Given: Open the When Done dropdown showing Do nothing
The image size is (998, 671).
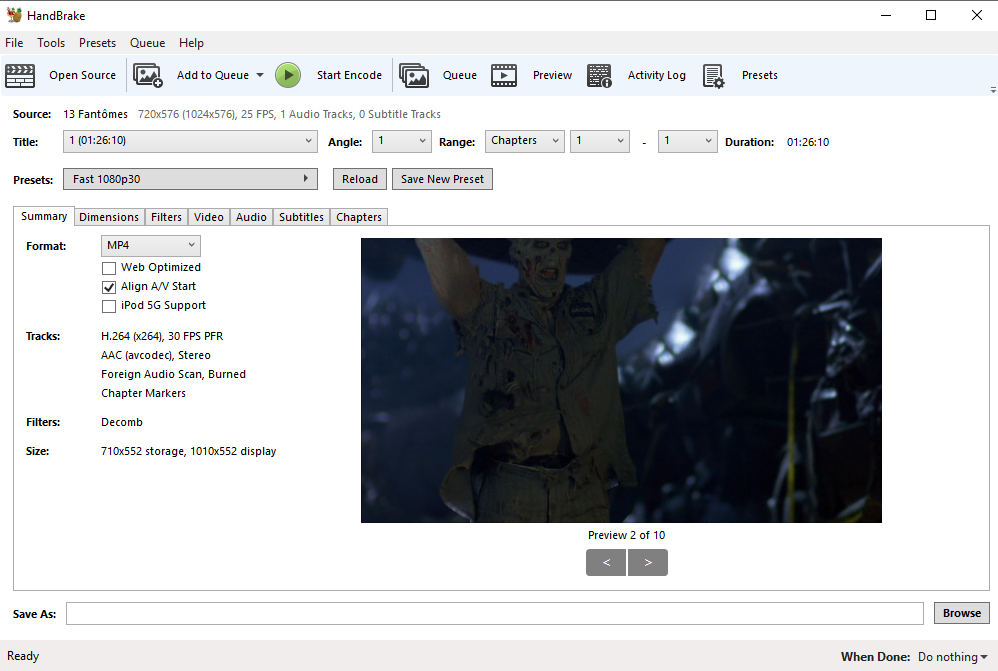Looking at the screenshot, I should point(952,657).
